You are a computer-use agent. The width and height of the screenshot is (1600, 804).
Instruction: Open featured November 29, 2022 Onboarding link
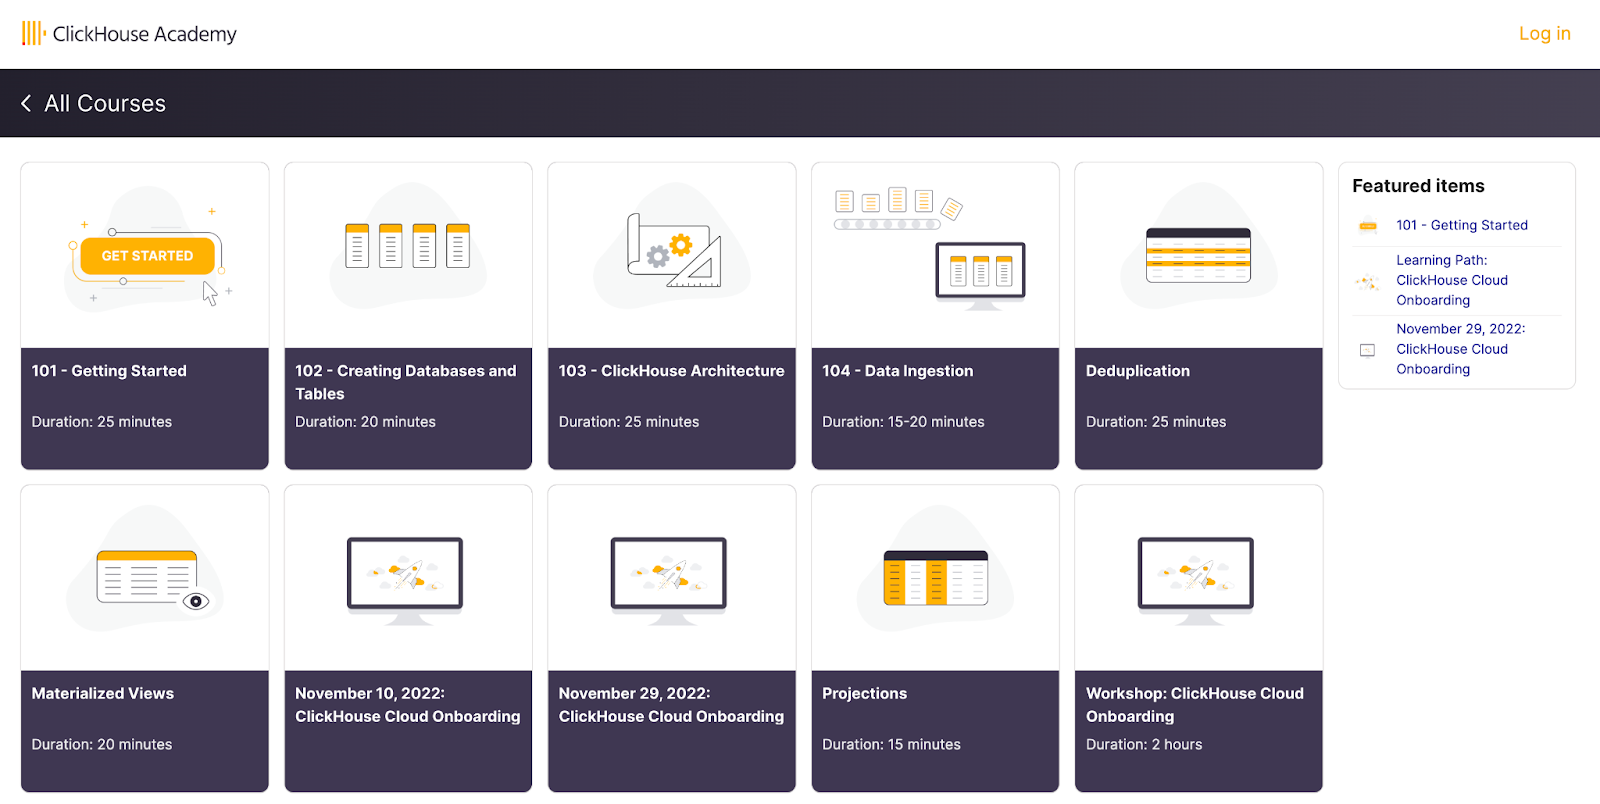pos(1460,349)
